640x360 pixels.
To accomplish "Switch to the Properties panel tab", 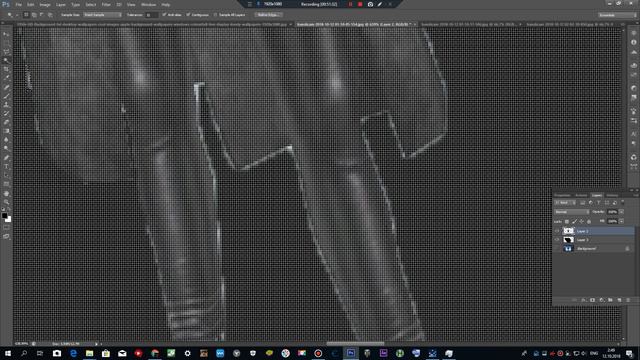I will click(562, 196).
